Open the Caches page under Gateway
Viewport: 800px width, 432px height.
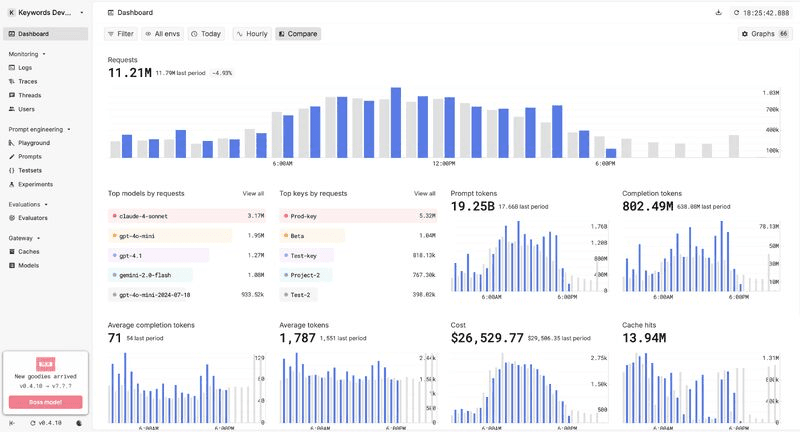click(x=29, y=251)
